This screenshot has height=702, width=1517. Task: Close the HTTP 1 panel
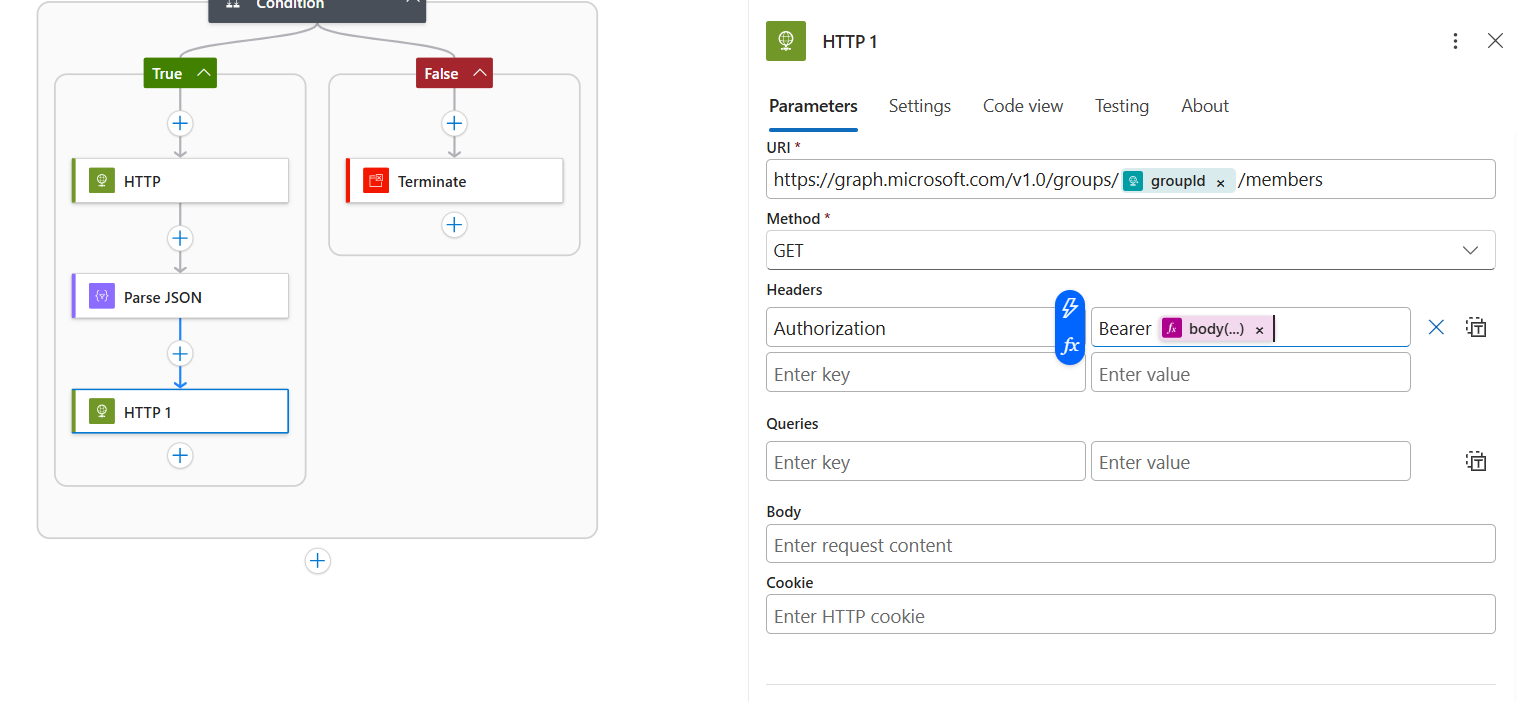click(1495, 41)
